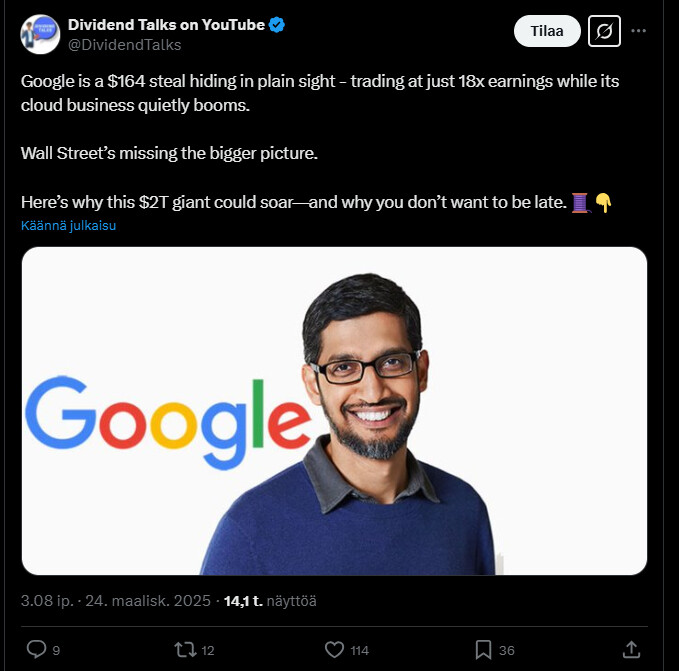Click the reply count 9
This screenshot has height=671, width=679.
pos(56,650)
